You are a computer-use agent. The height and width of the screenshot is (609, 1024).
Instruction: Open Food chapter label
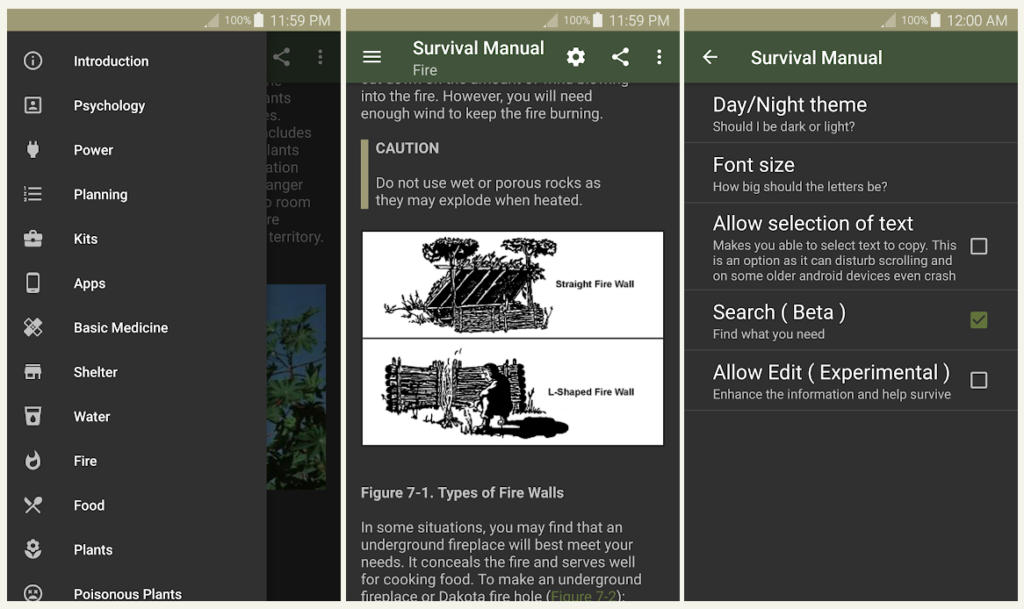[x=89, y=505]
